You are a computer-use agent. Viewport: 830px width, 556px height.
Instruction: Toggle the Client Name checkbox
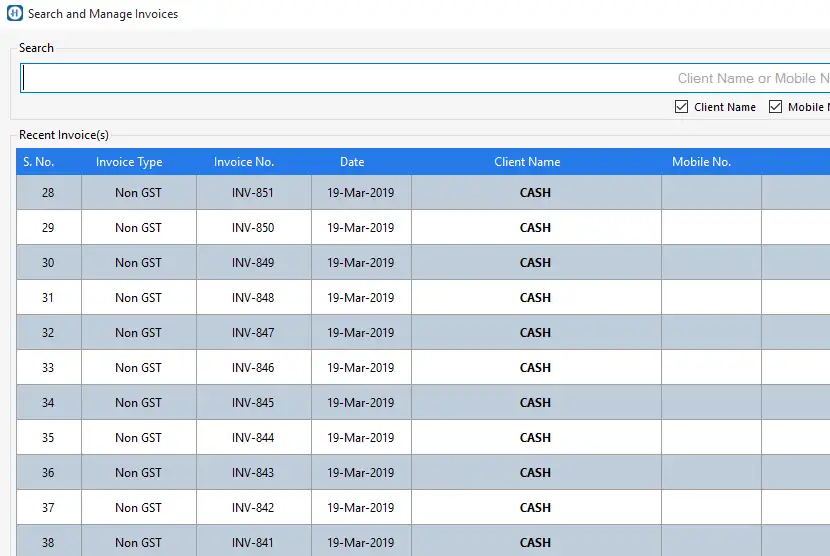point(682,107)
